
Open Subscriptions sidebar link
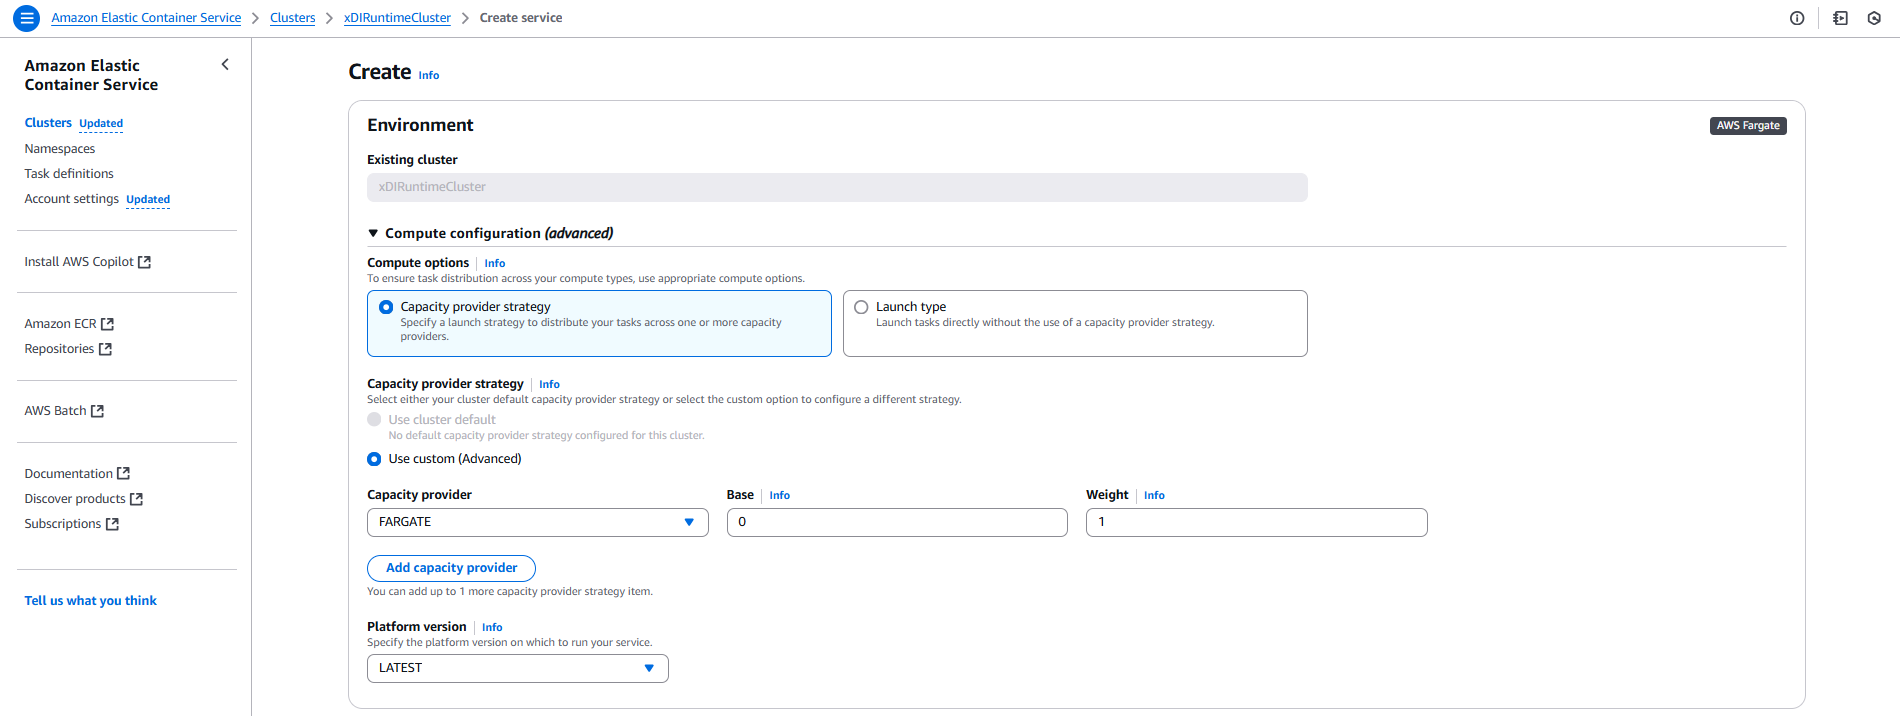[x=63, y=524]
